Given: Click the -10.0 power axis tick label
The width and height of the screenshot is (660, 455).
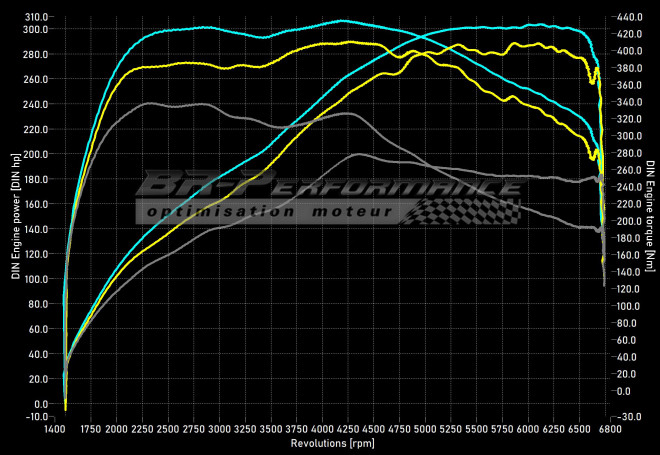Looking at the screenshot, I should pos(37,416).
